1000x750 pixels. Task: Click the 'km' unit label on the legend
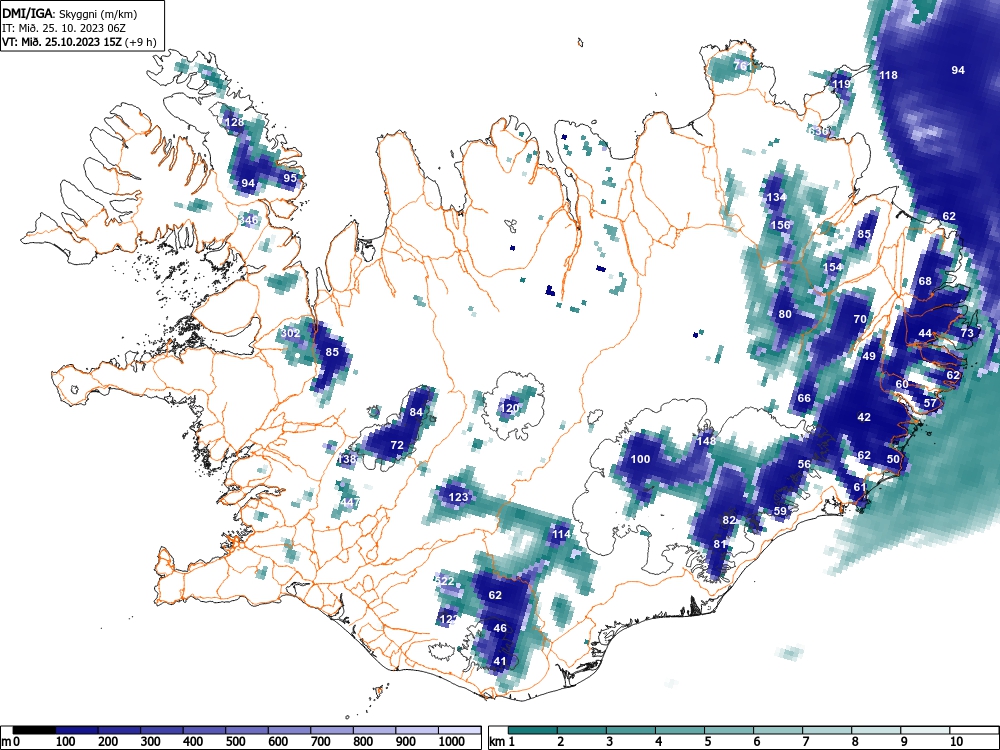point(497,742)
